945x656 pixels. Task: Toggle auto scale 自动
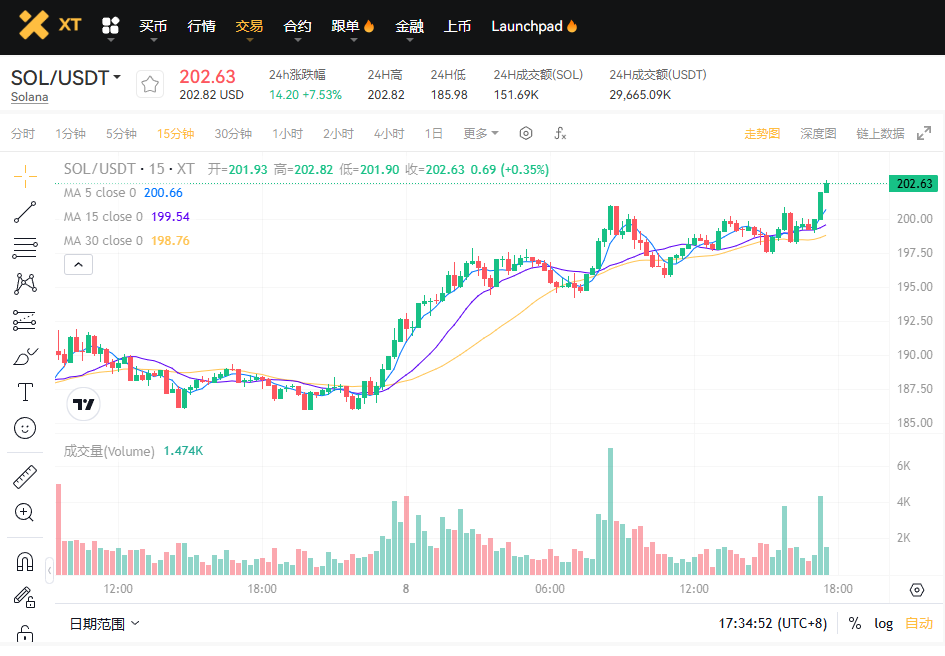coord(919,623)
